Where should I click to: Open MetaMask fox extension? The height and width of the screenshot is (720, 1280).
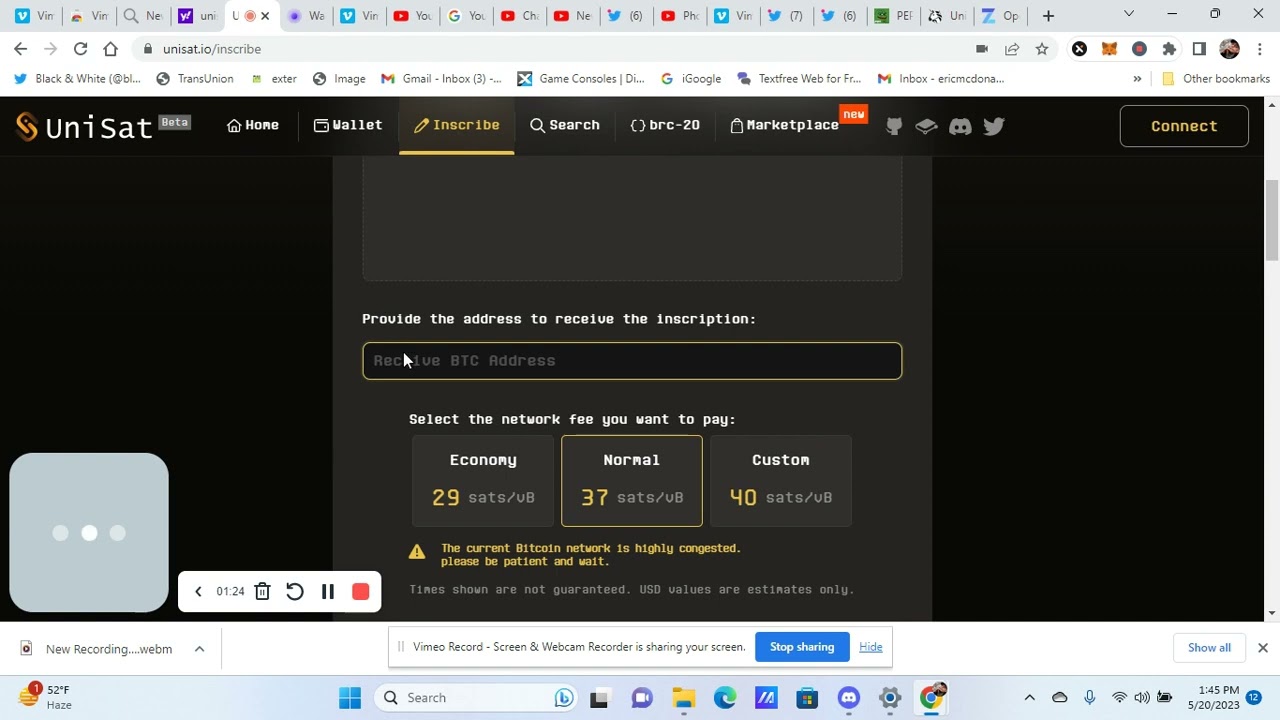(1109, 49)
